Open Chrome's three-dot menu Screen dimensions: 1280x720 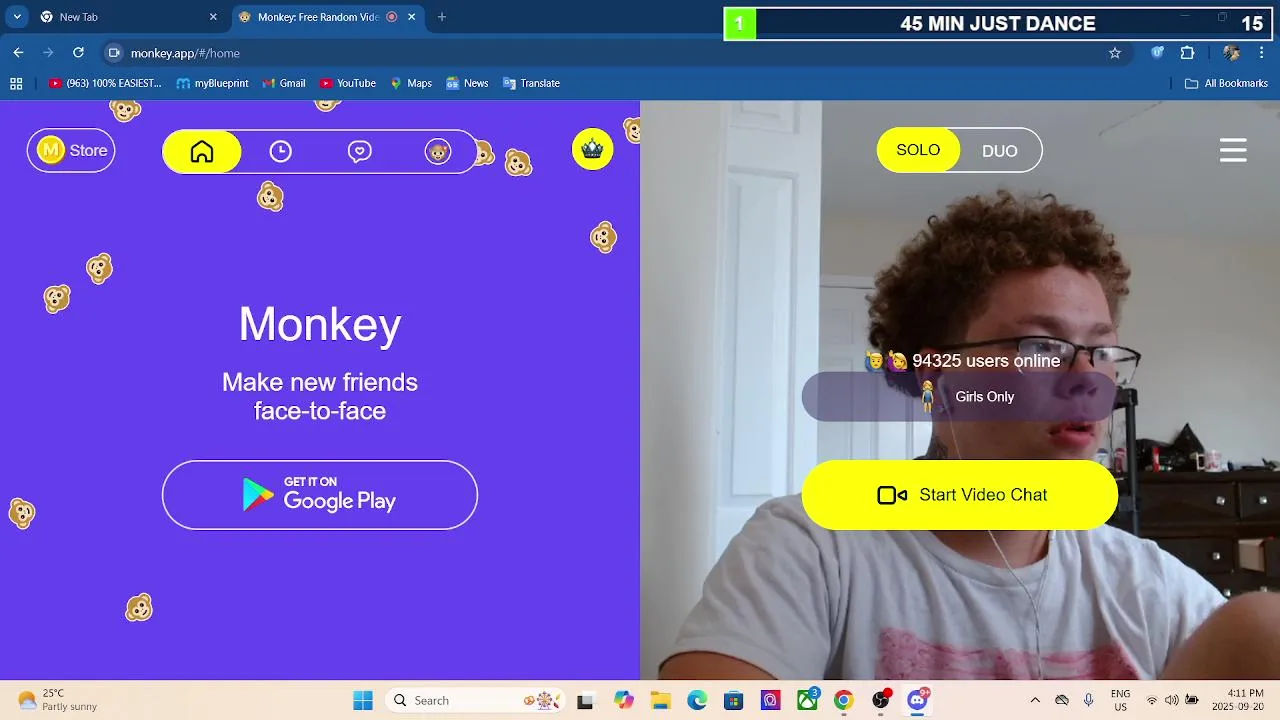click(x=1263, y=53)
